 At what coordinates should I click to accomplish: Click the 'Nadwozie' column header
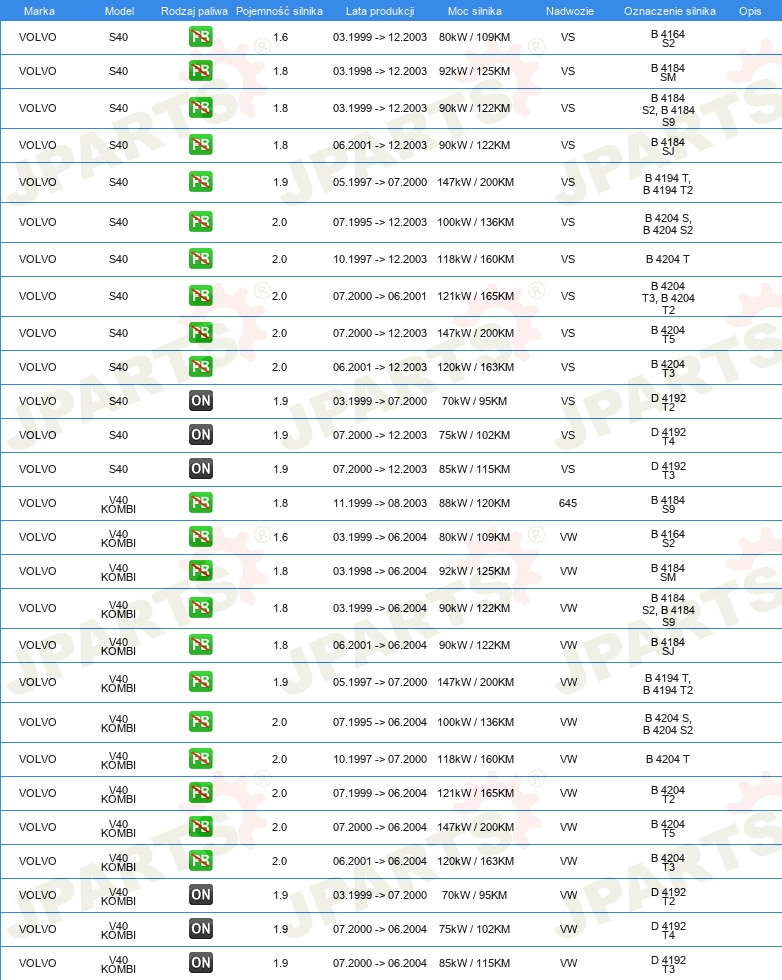click(x=569, y=11)
